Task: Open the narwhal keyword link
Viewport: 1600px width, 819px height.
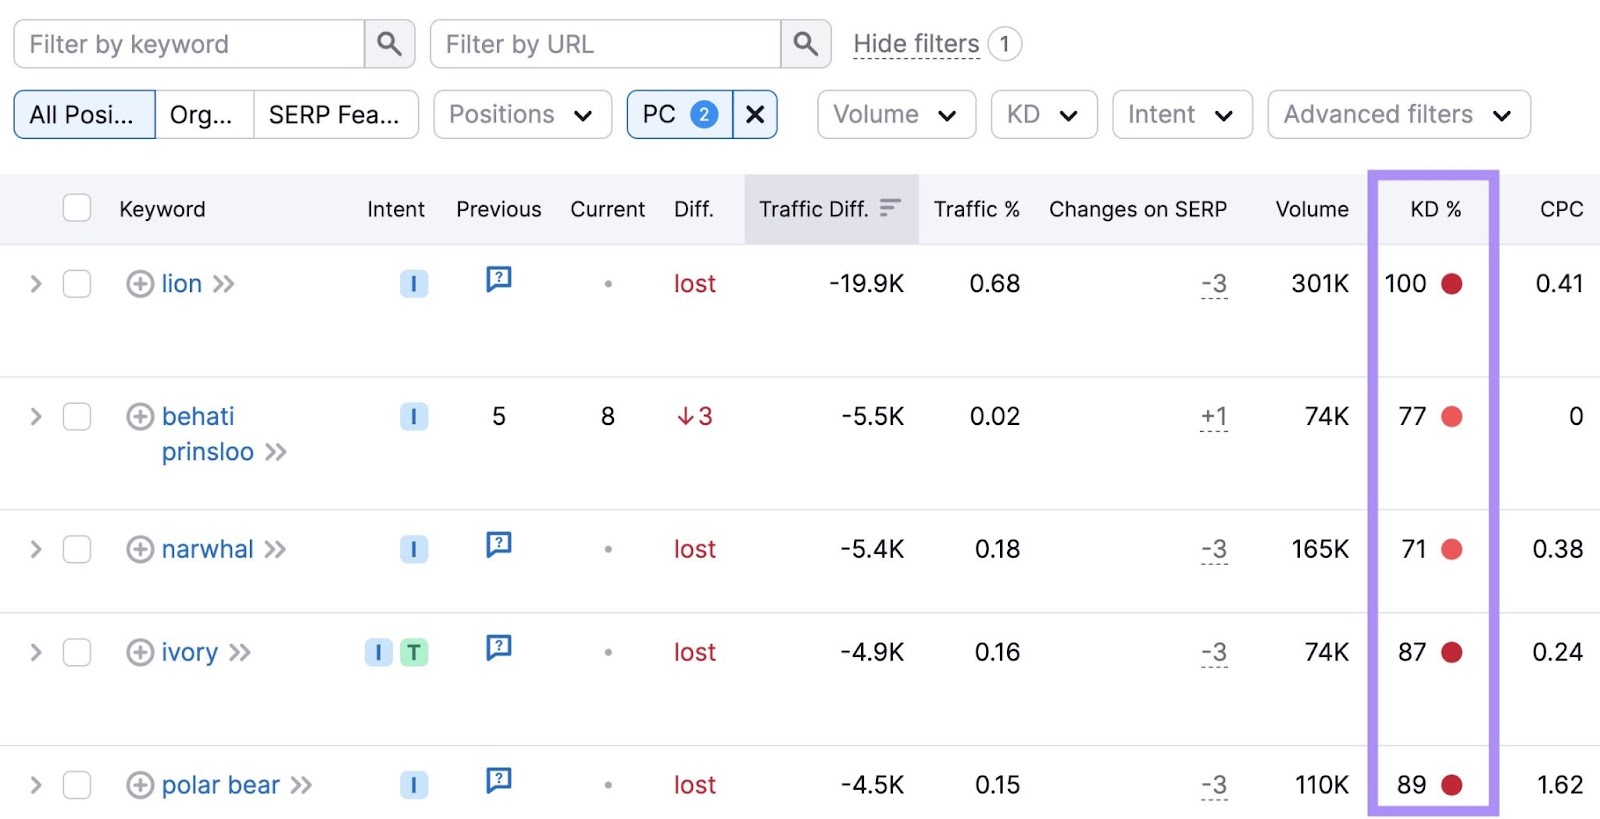Action: click(x=208, y=549)
